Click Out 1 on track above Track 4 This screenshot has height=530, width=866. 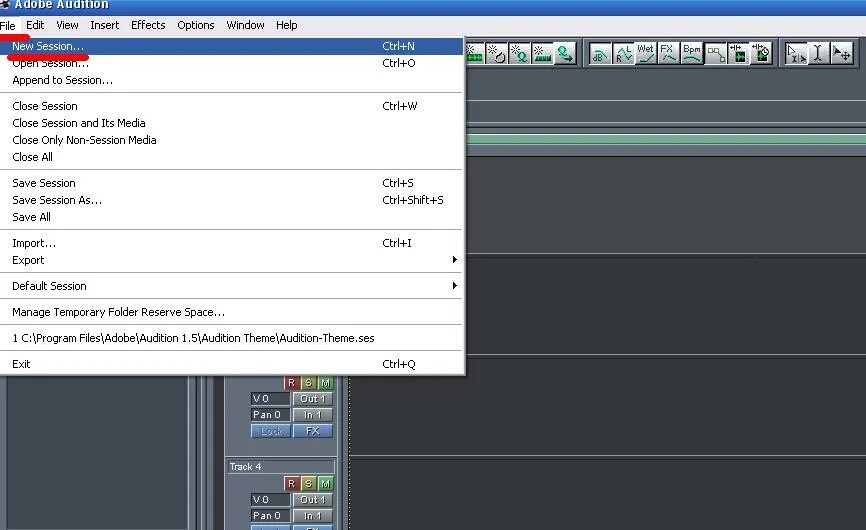(313, 399)
